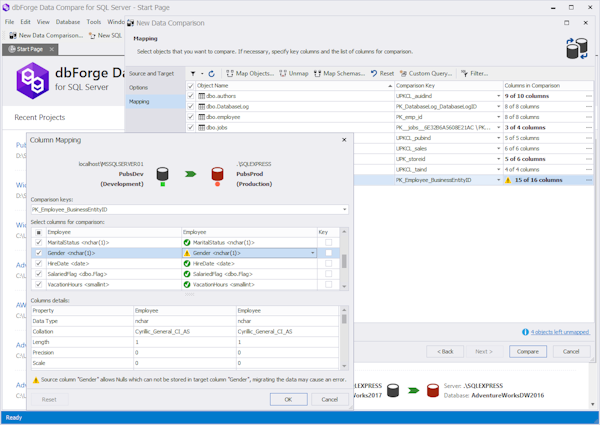Open the Edit menu
The image size is (600, 425).
point(25,22)
